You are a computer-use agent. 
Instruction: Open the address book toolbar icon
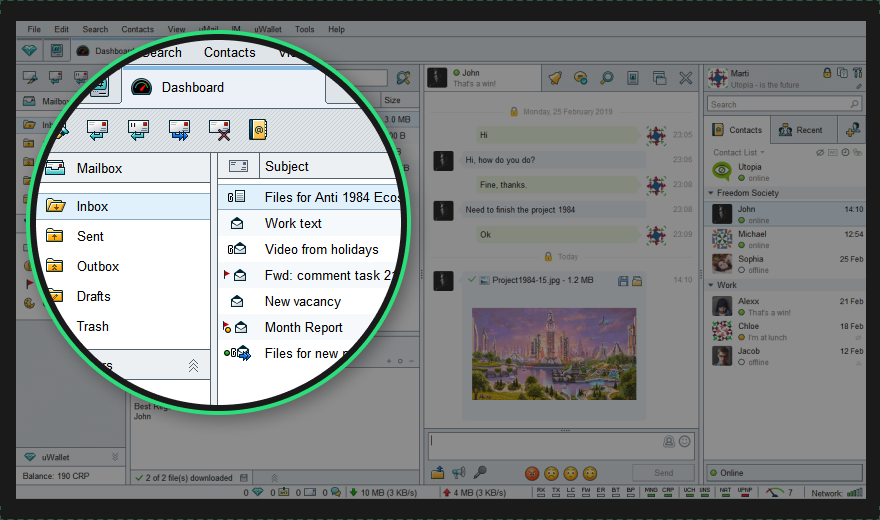(x=258, y=130)
